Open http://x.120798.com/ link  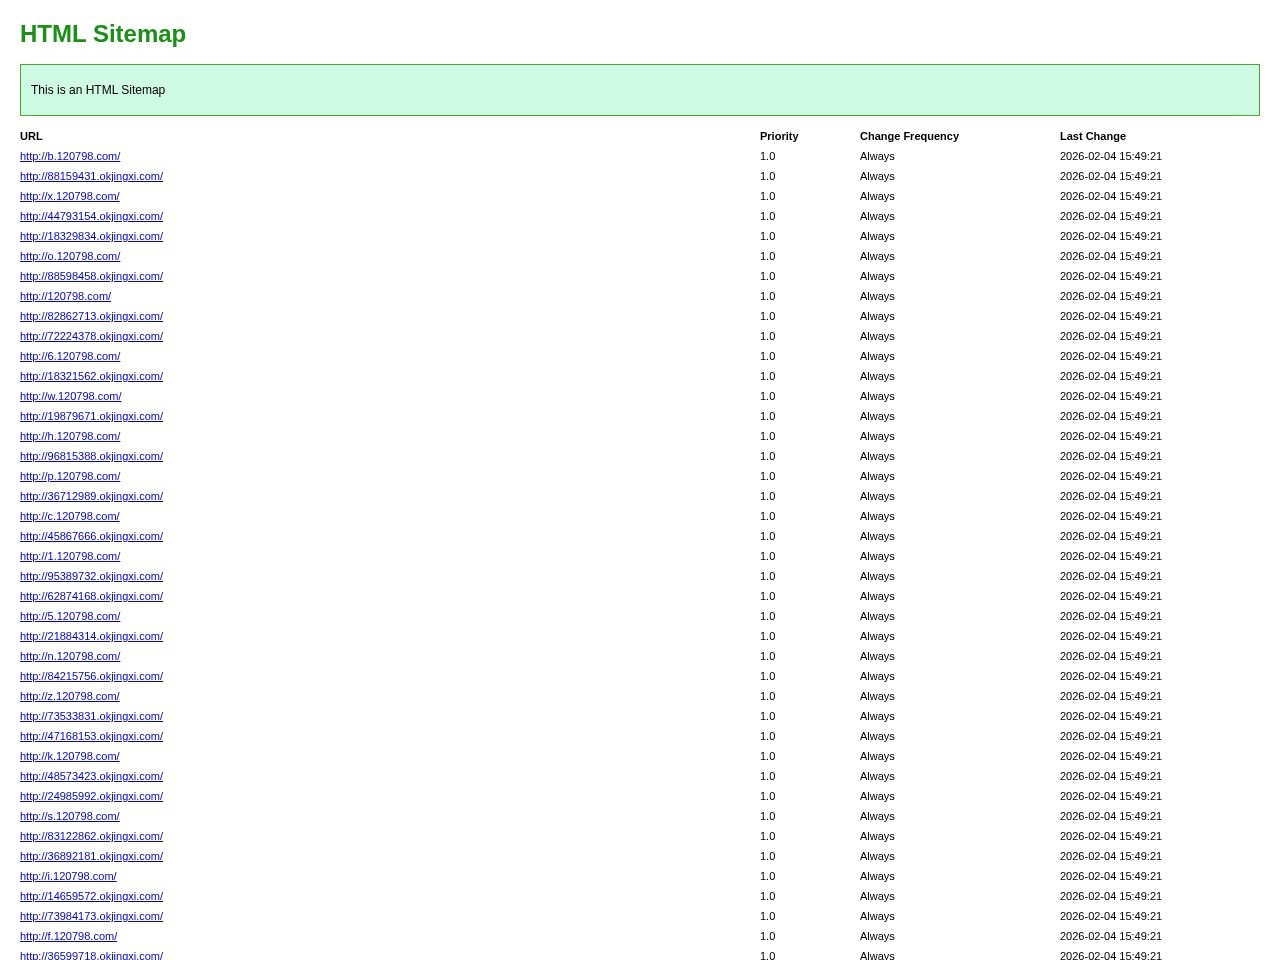pyautogui.click(x=70, y=196)
